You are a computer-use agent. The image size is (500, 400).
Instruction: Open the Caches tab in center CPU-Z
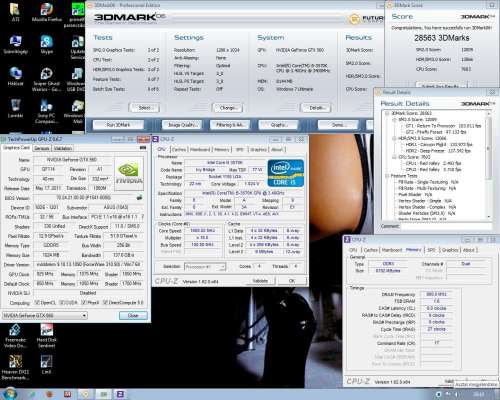point(179,149)
